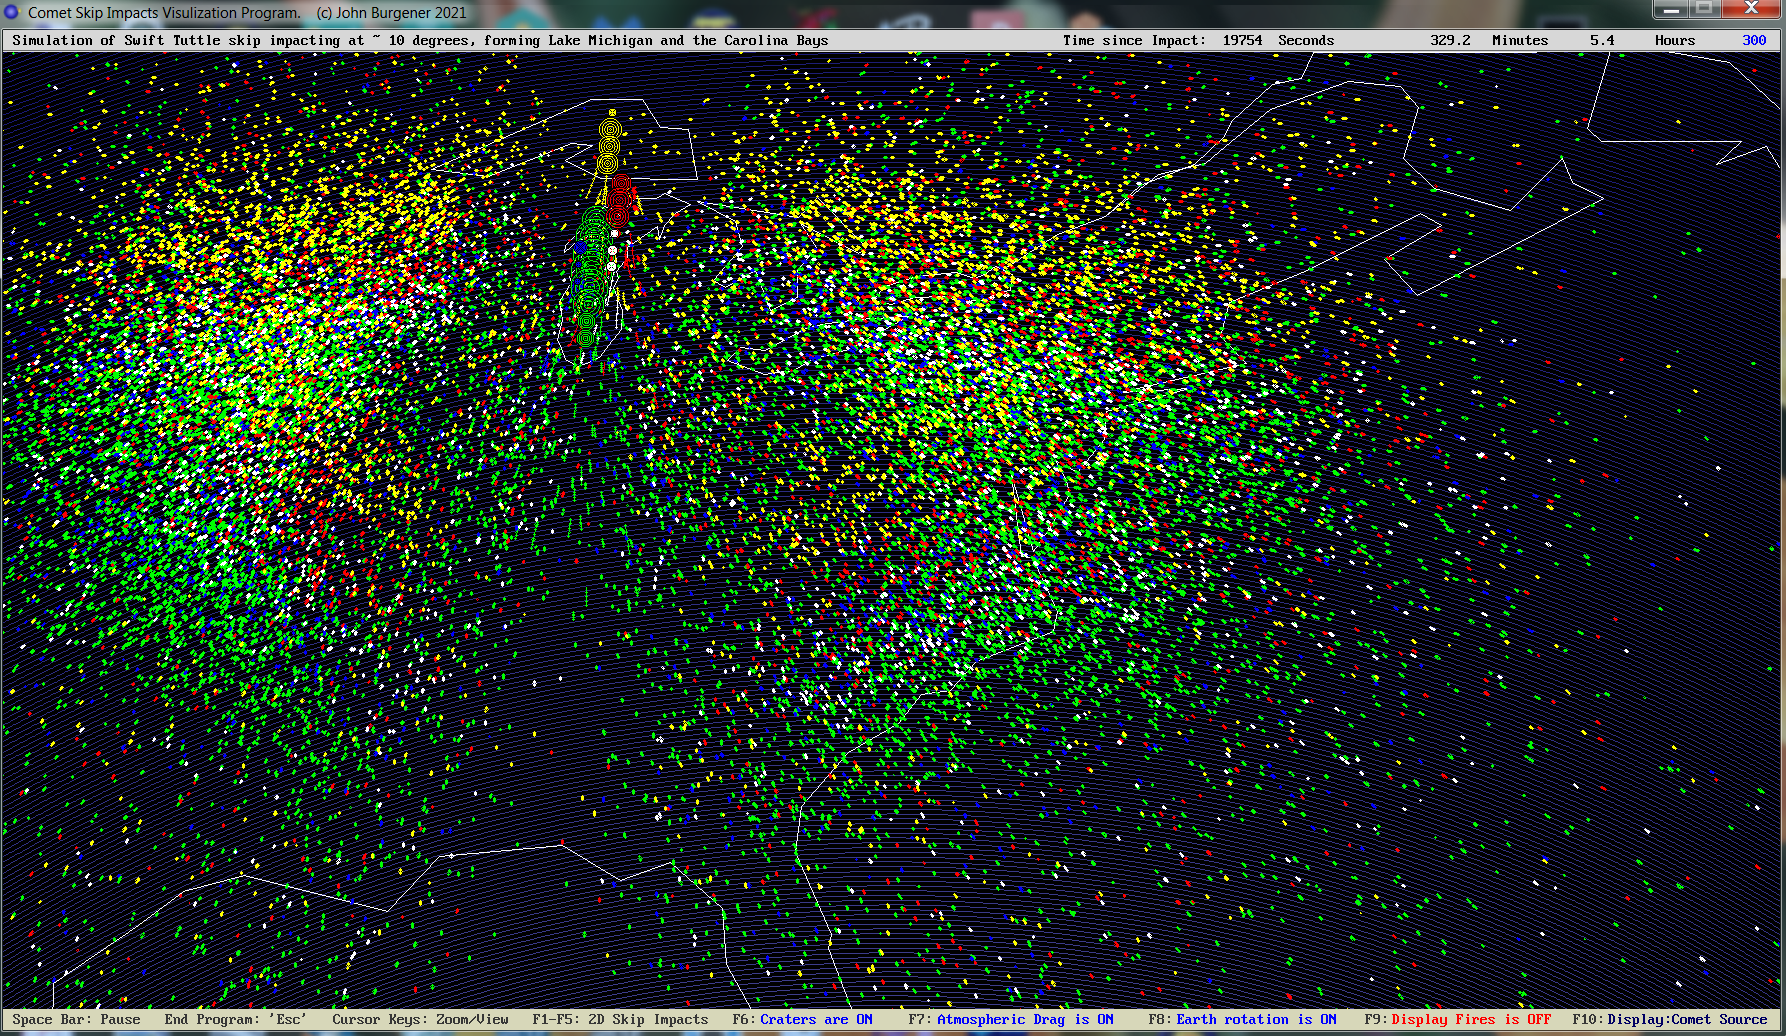This screenshot has height=1036, width=1786.
Task: Click the End Program 'Esc' label
Action: pyautogui.click(x=235, y=1019)
